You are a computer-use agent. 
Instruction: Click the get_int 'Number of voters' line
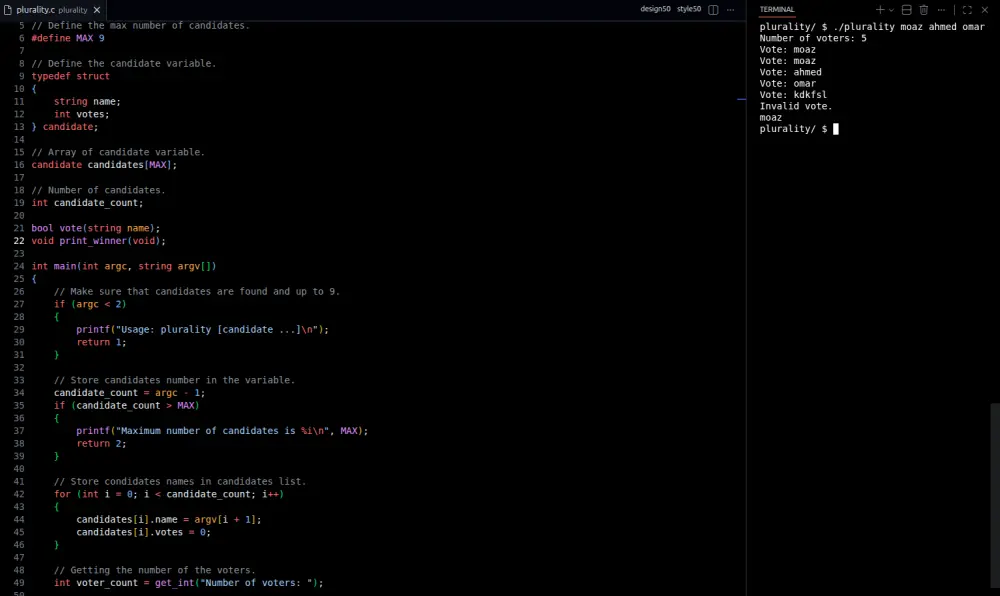pyautogui.click(x=188, y=583)
